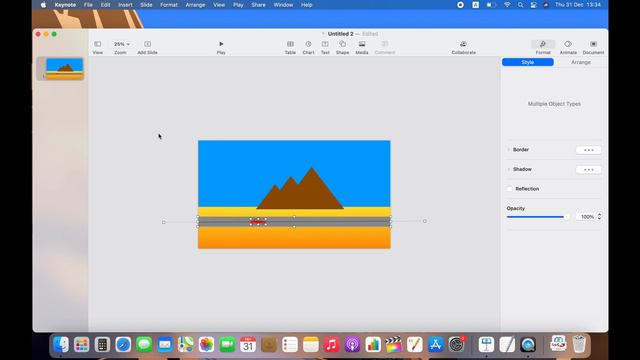Viewport: 640px width, 360px height.
Task: Open Launchpad from the Dock
Action: [82, 344]
